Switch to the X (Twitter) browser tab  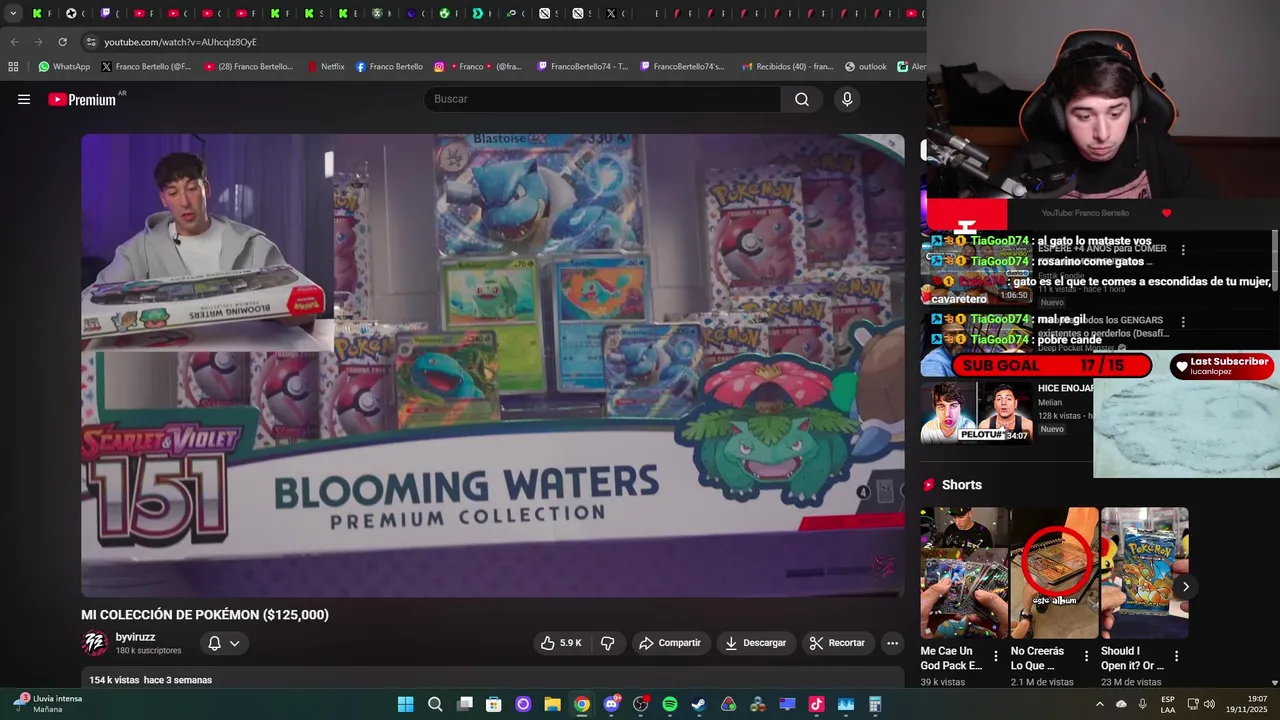point(611,13)
